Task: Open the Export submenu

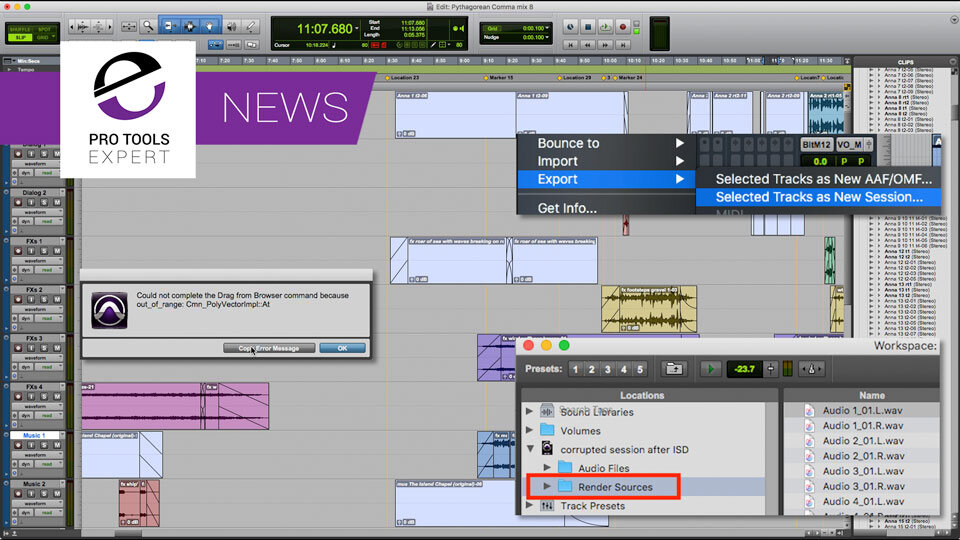Action: [606, 179]
